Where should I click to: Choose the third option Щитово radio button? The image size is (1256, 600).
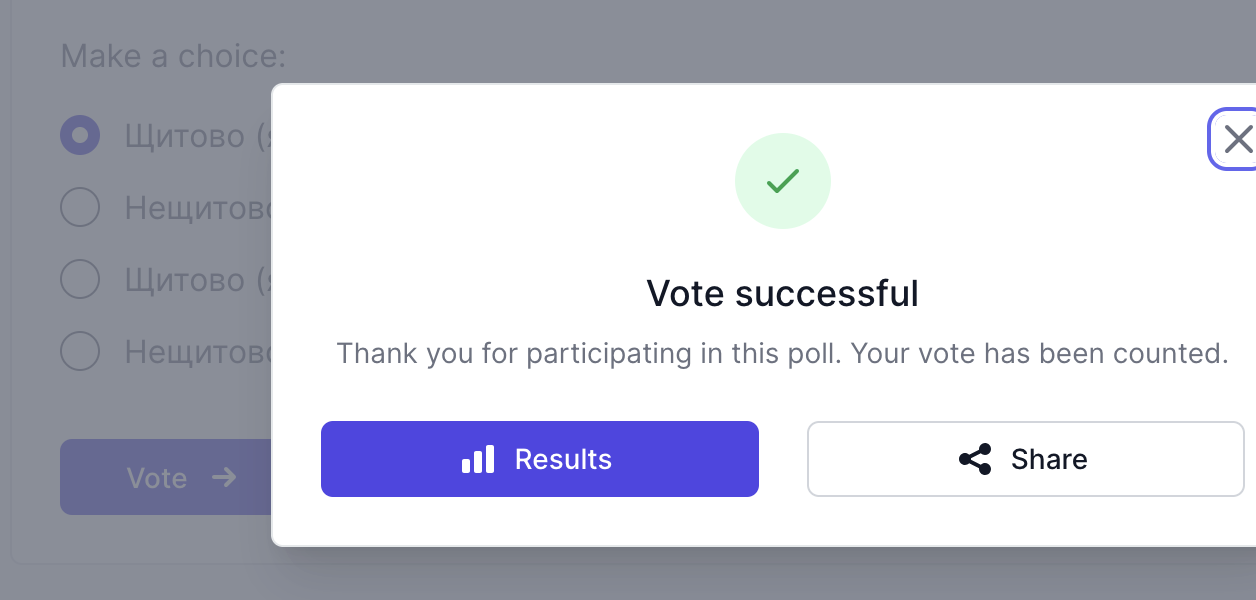(x=80, y=280)
